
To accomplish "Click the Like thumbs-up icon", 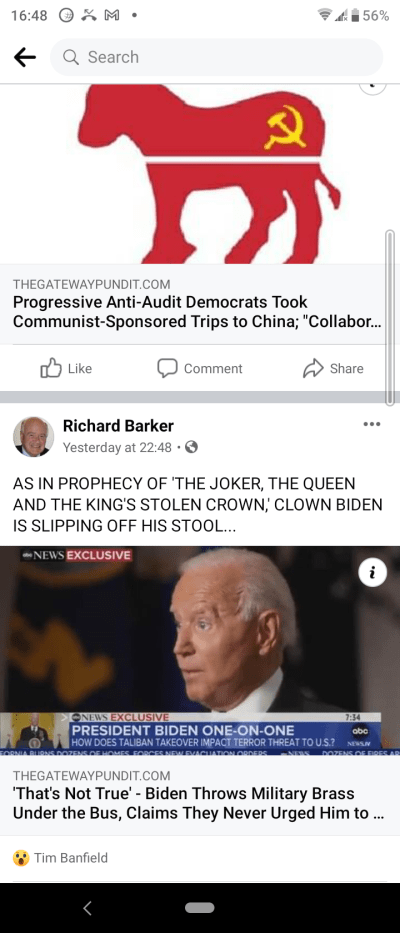I will pos(51,368).
